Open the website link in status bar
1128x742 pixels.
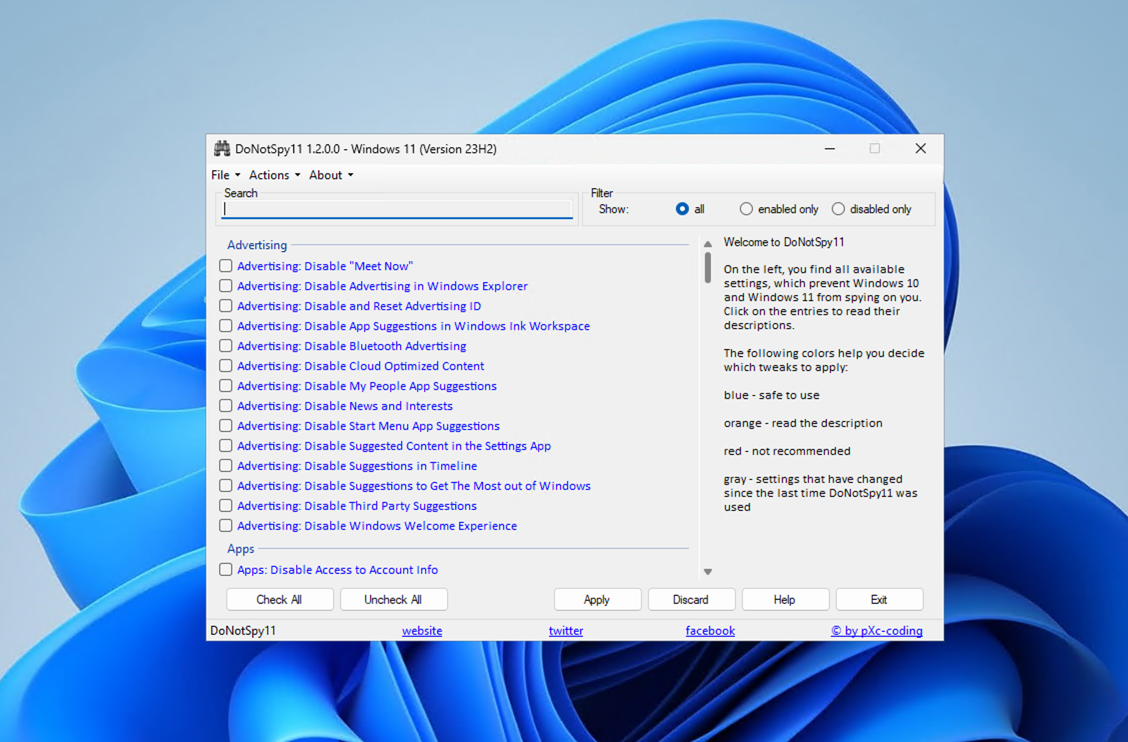click(x=422, y=630)
